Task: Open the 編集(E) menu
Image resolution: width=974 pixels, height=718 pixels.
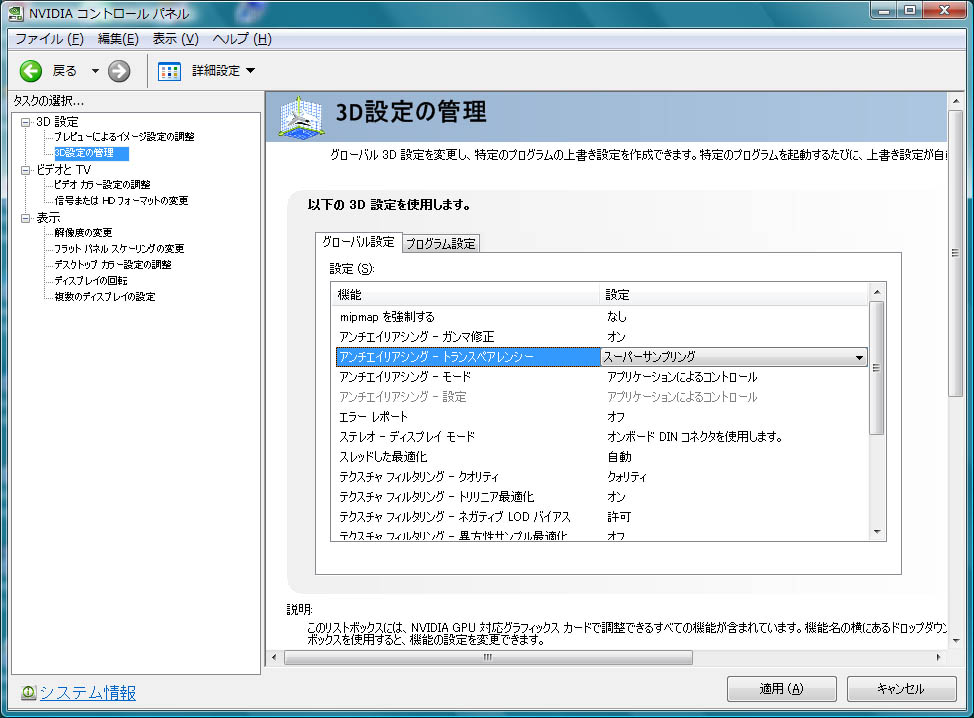Action: (118, 39)
